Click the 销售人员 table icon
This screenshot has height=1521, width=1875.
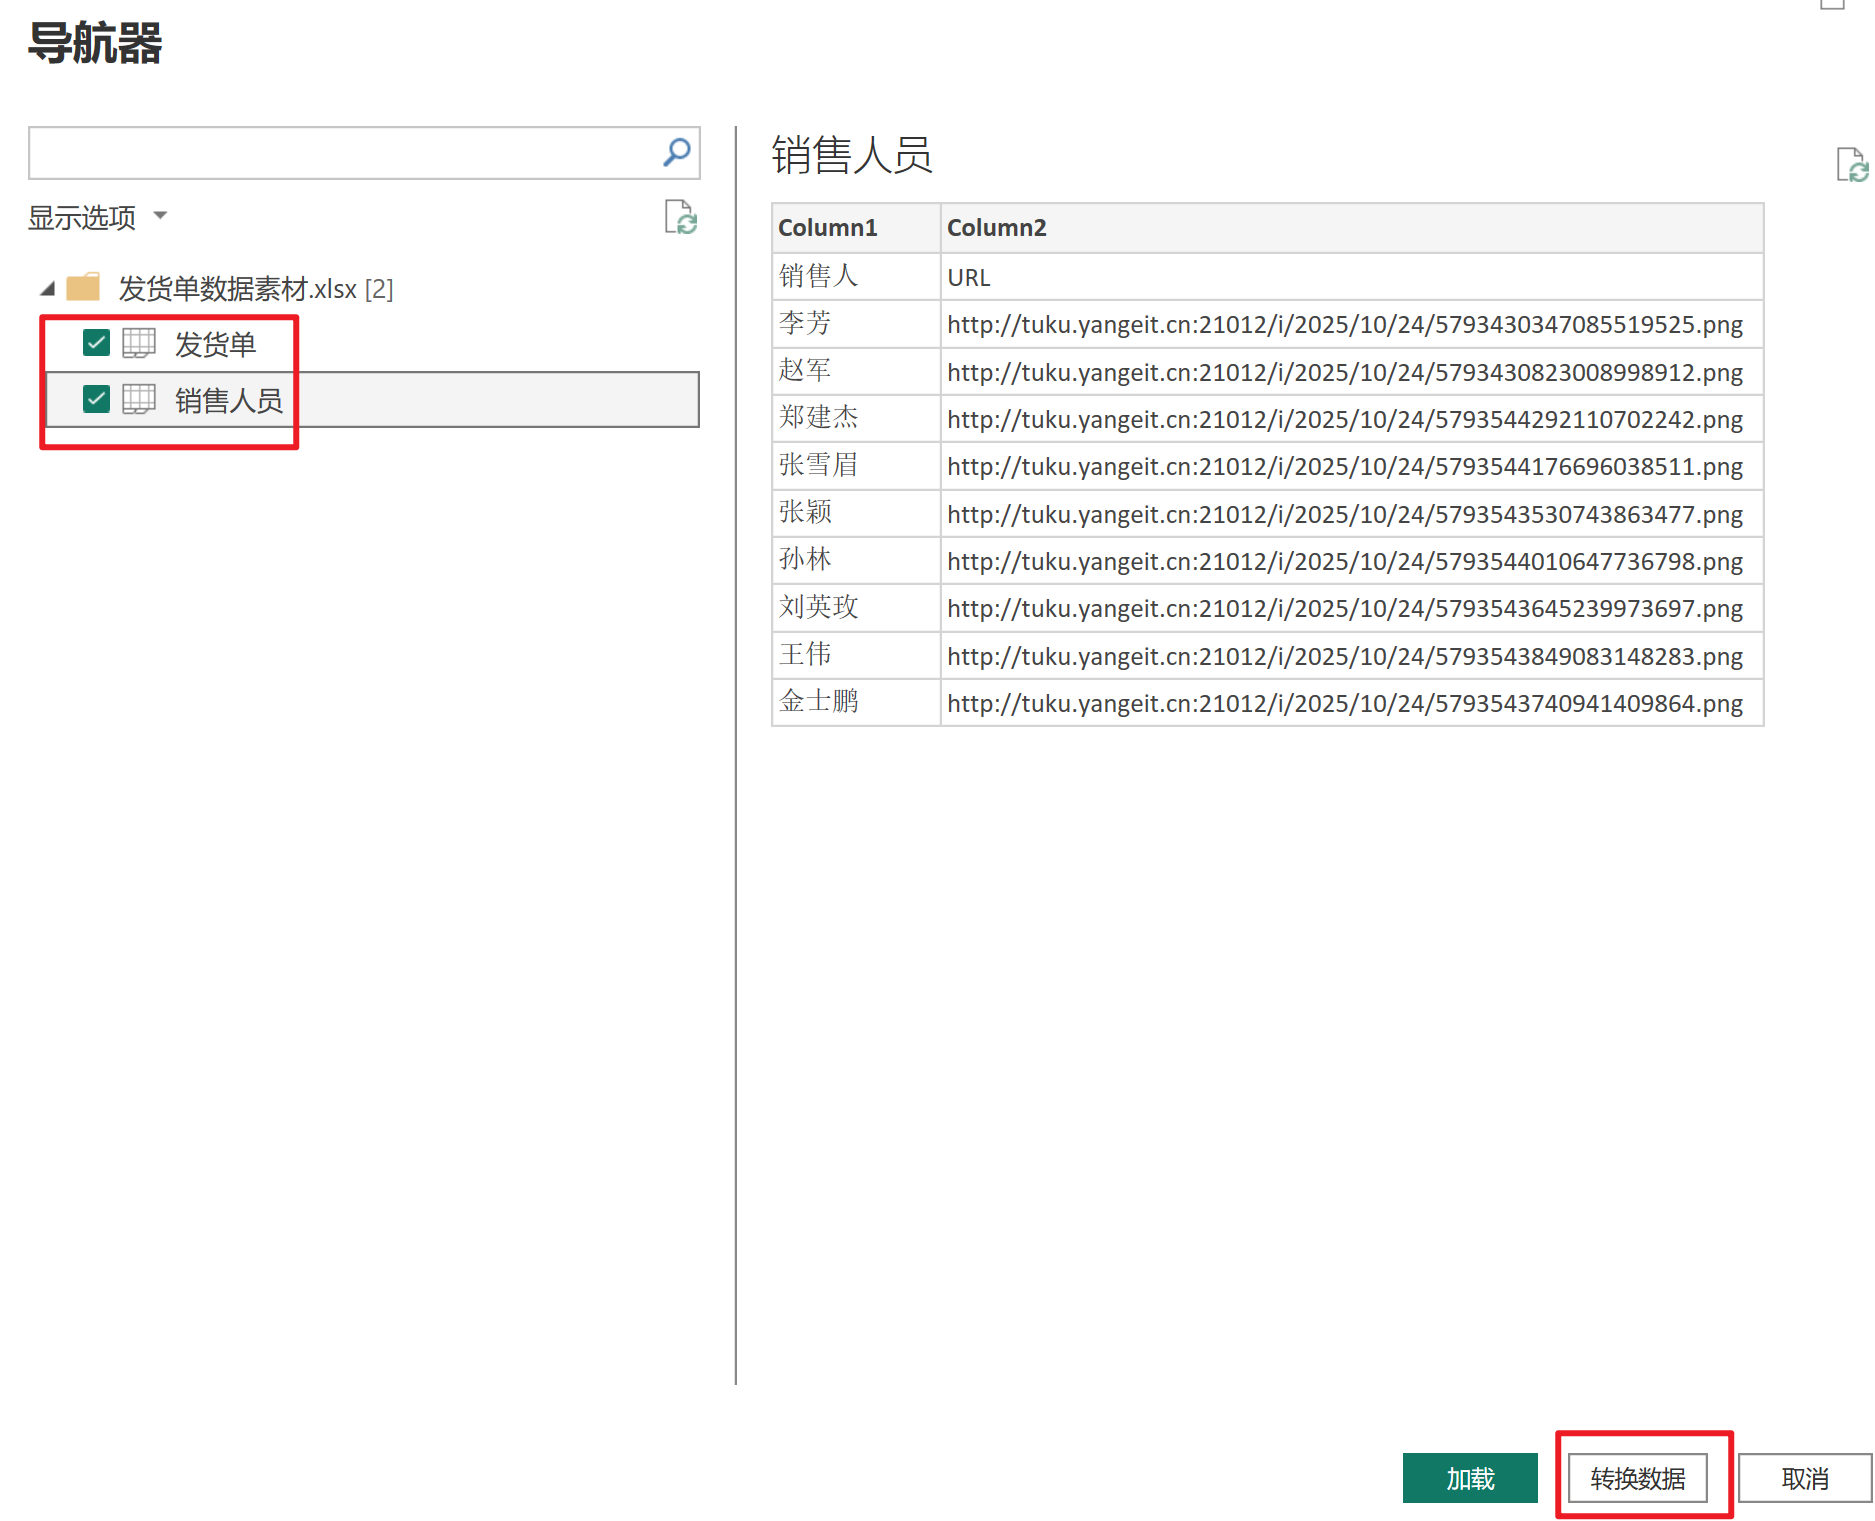pos(139,400)
